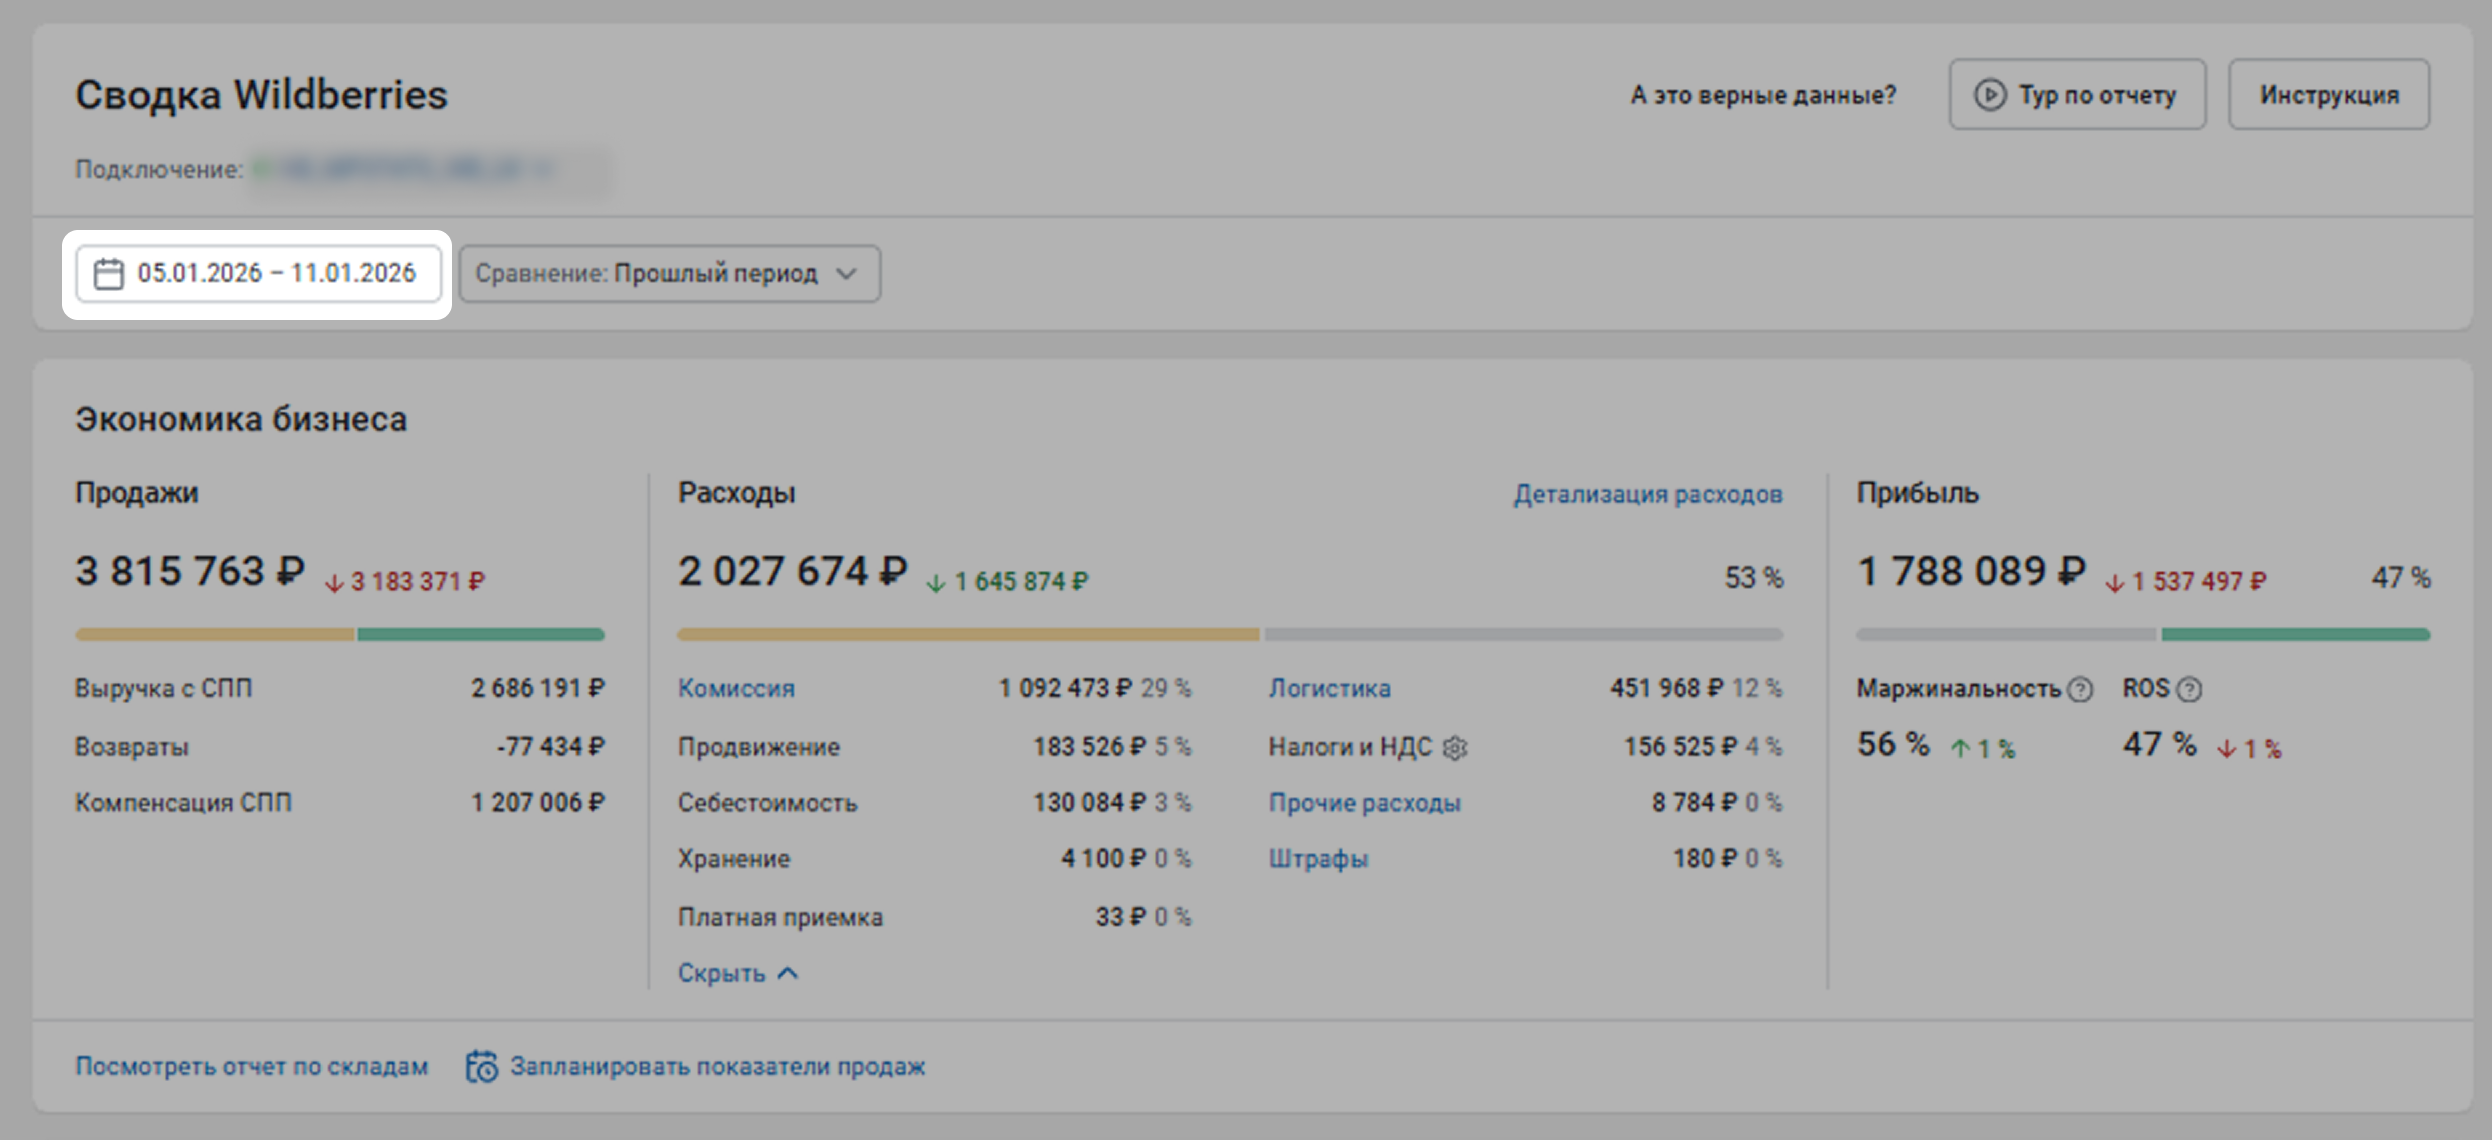Open the Штрафы expense link
The width and height of the screenshot is (2492, 1140).
(1318, 858)
